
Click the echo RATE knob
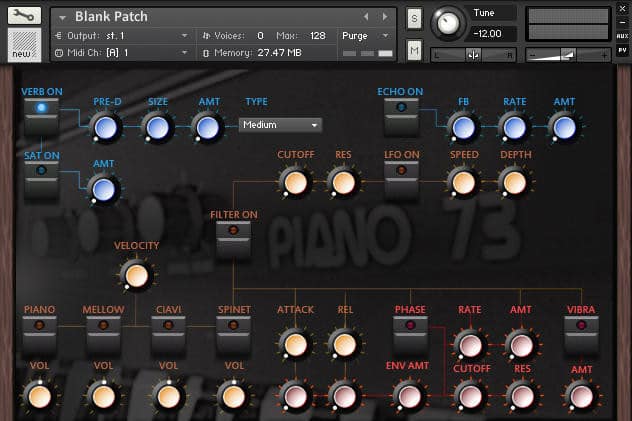tap(515, 128)
